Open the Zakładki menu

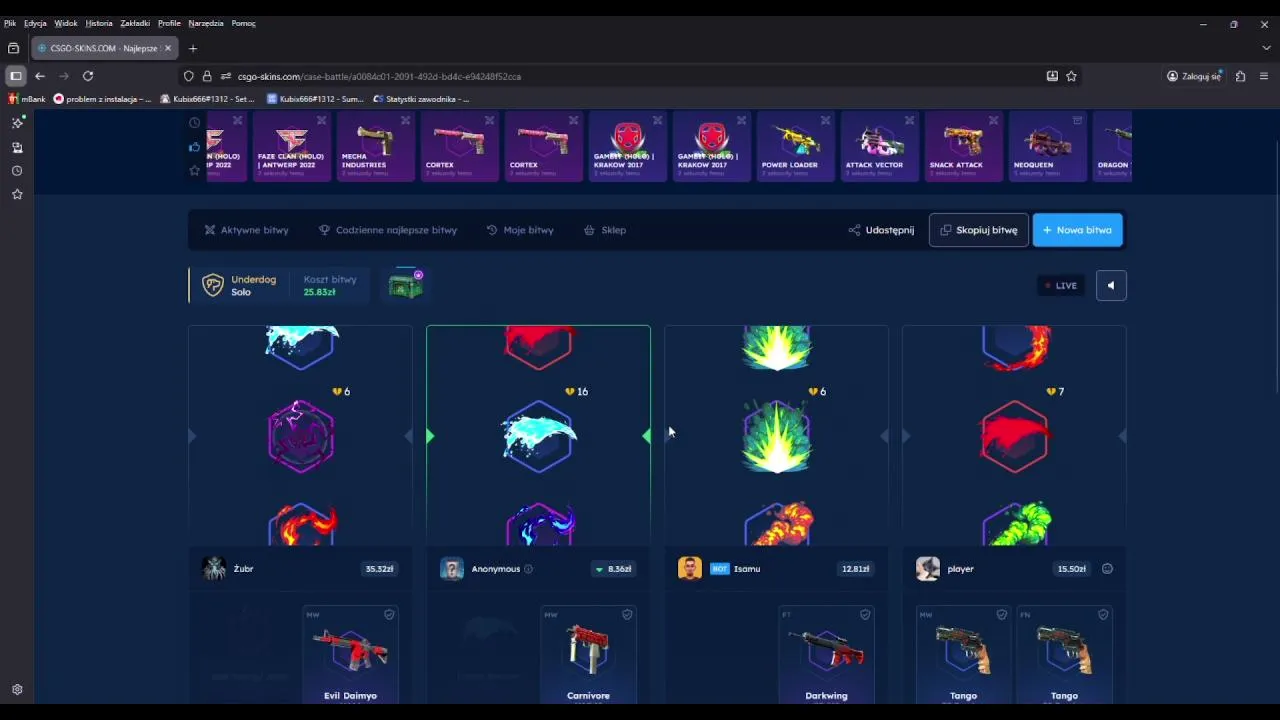tap(135, 23)
